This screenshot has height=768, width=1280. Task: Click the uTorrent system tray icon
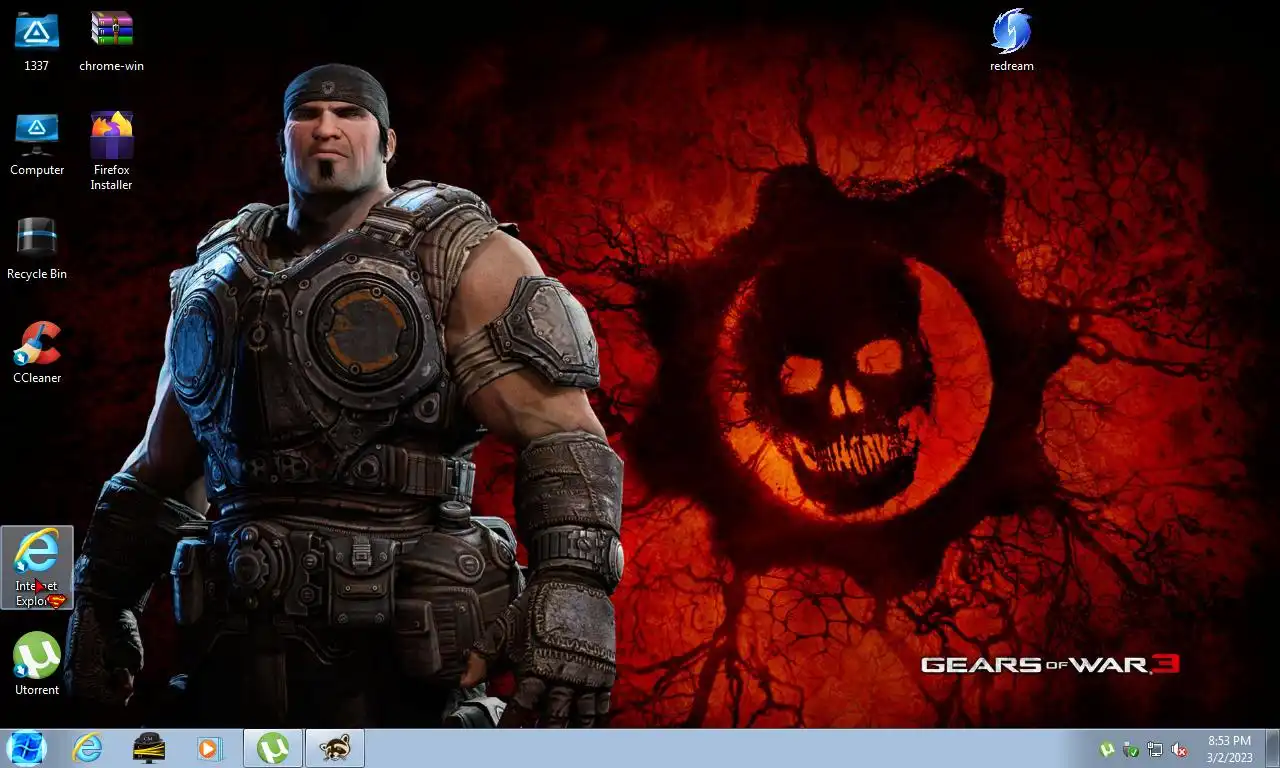coord(1107,749)
